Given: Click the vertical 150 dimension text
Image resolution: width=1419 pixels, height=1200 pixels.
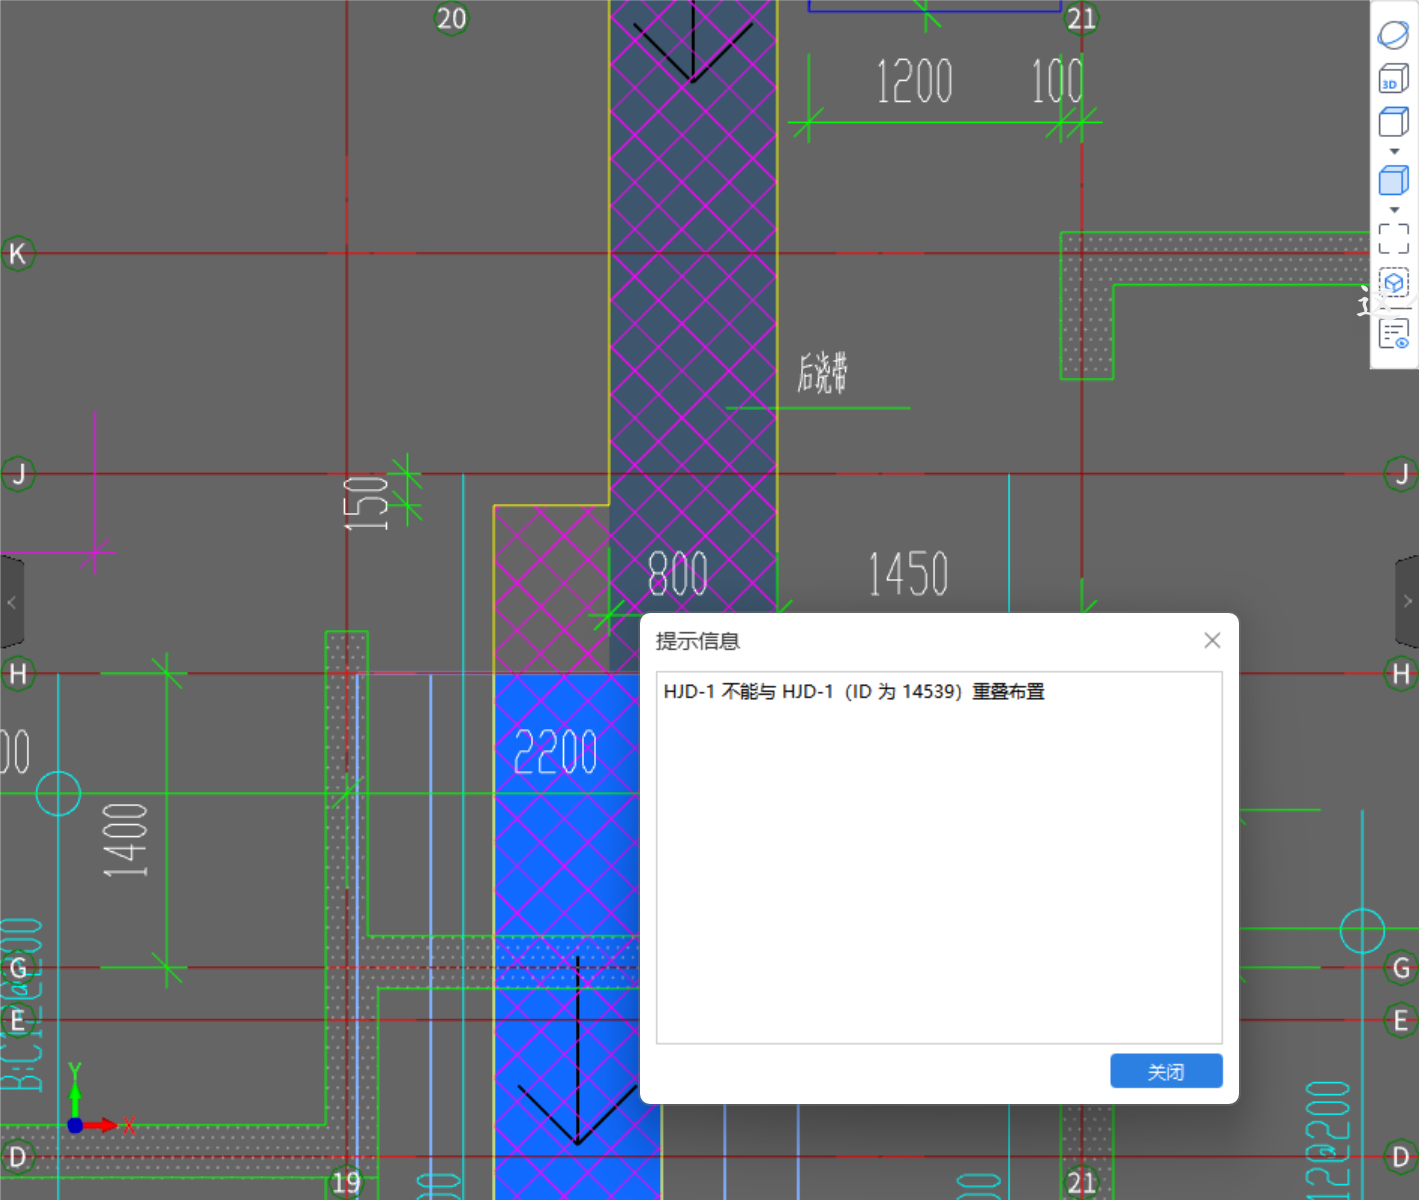Looking at the screenshot, I should [366, 503].
